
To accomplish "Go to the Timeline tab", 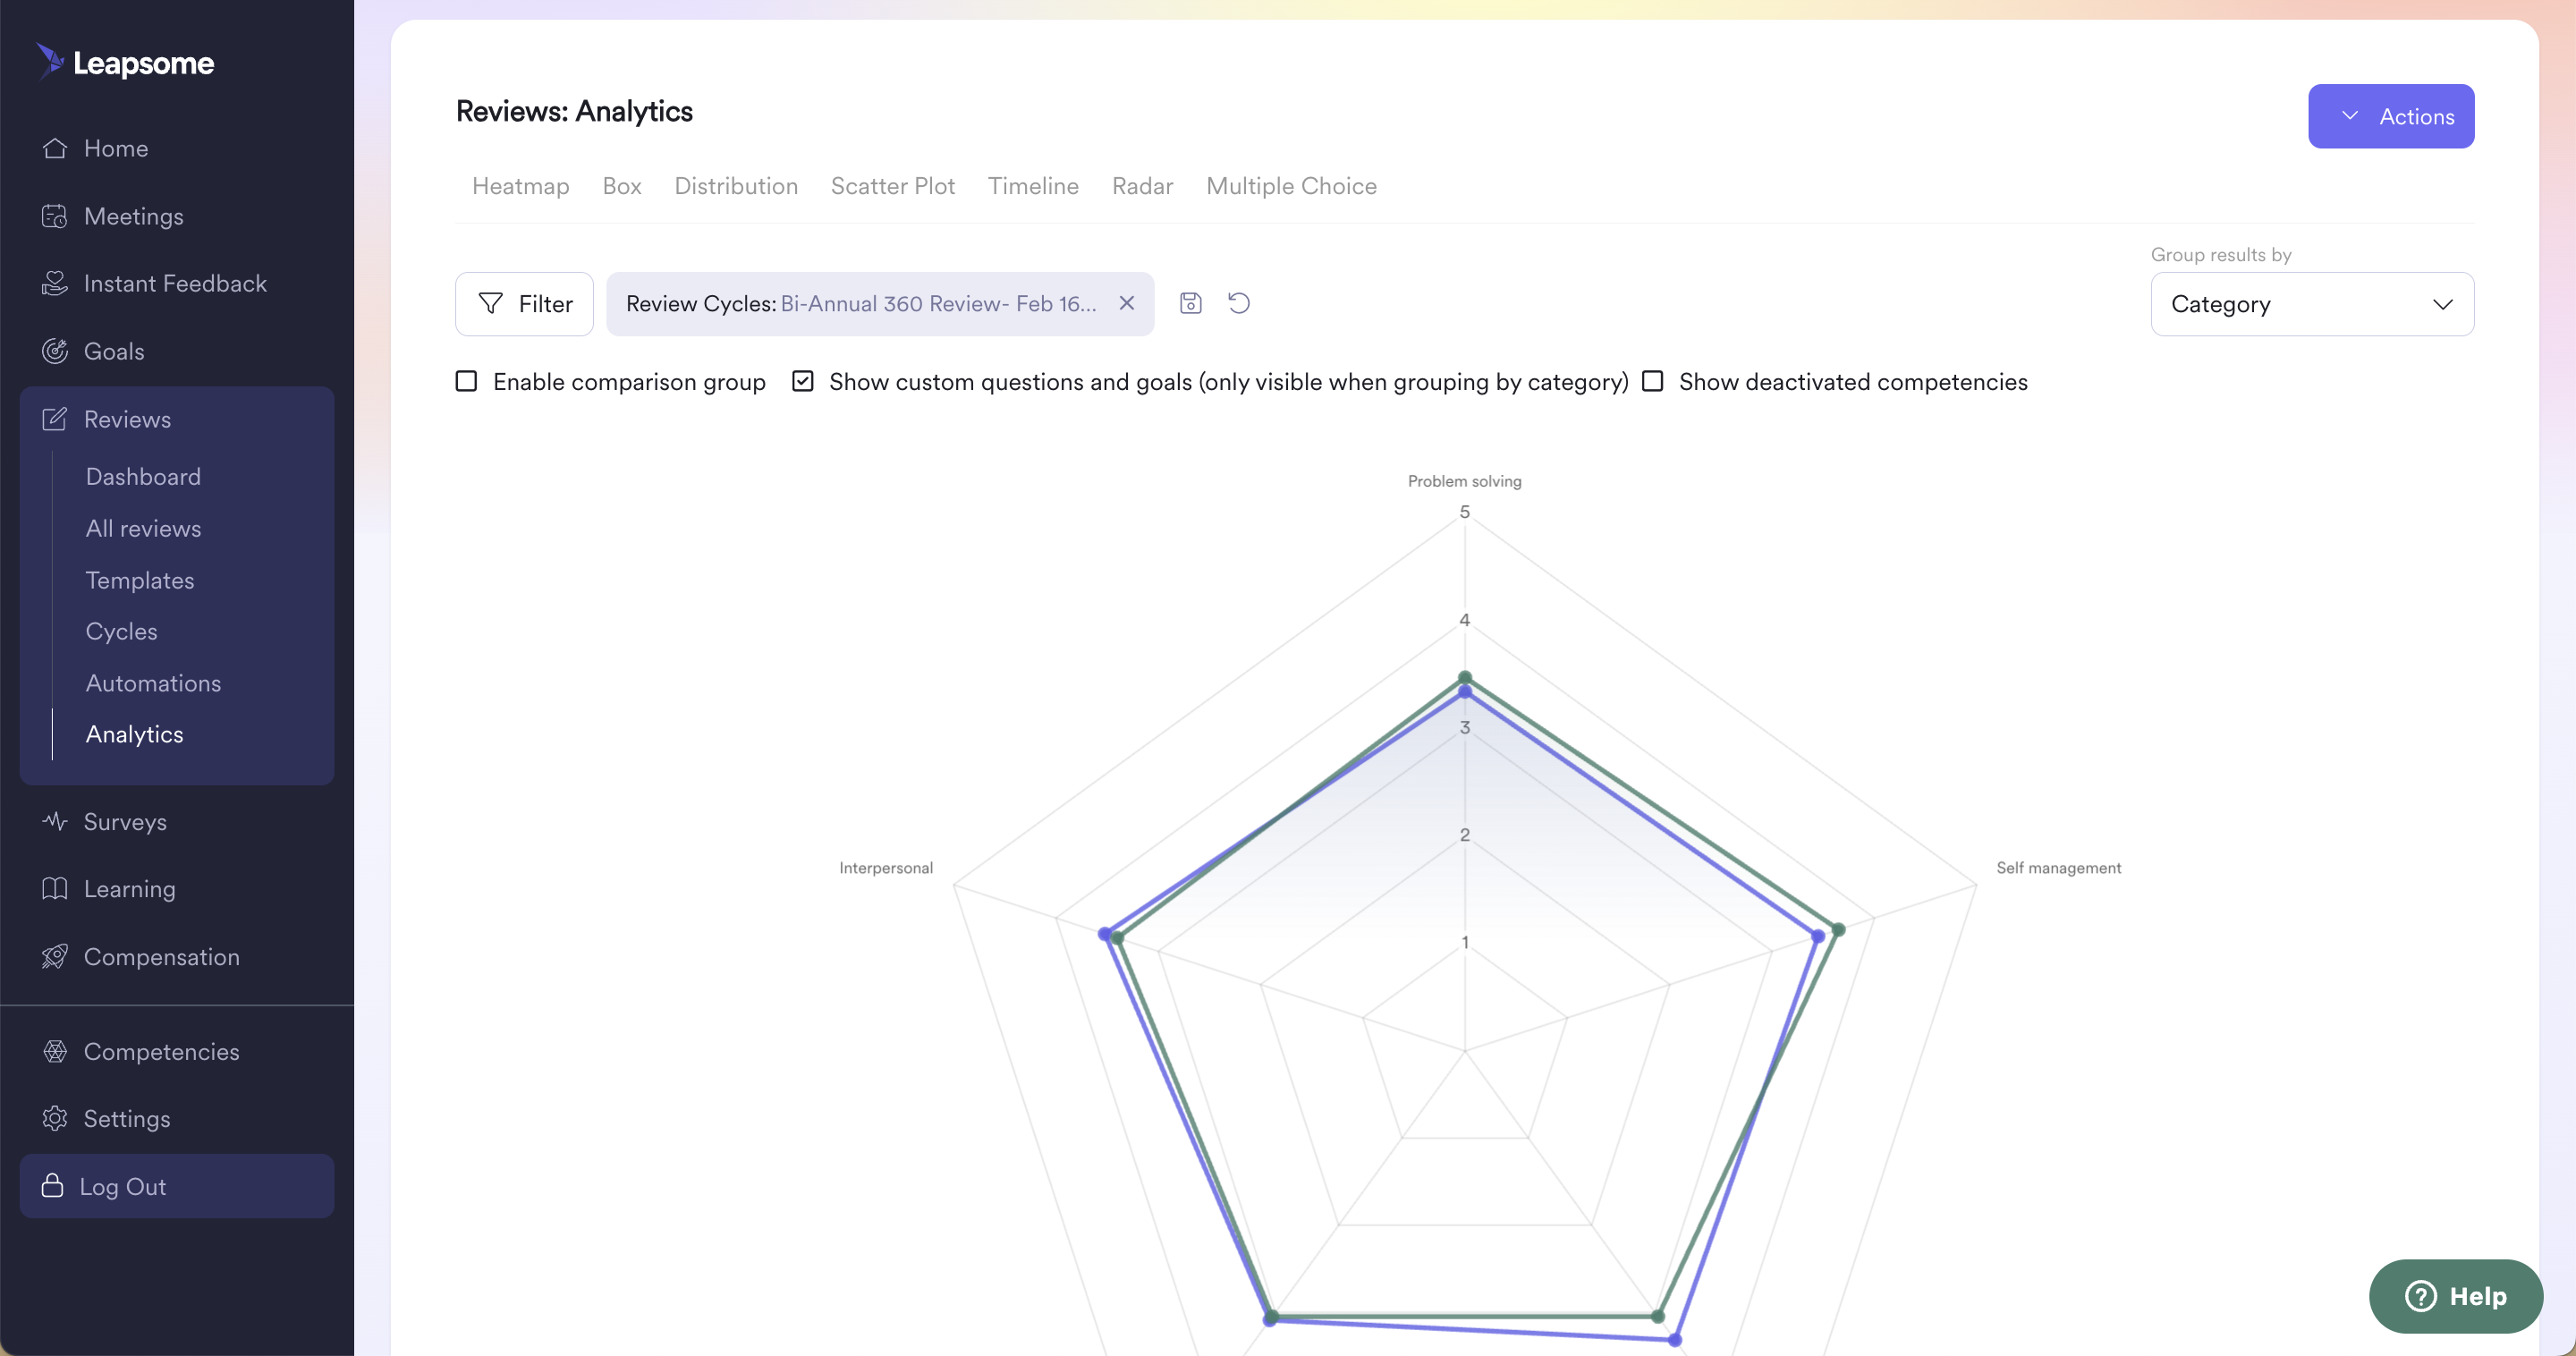I will coord(1033,186).
